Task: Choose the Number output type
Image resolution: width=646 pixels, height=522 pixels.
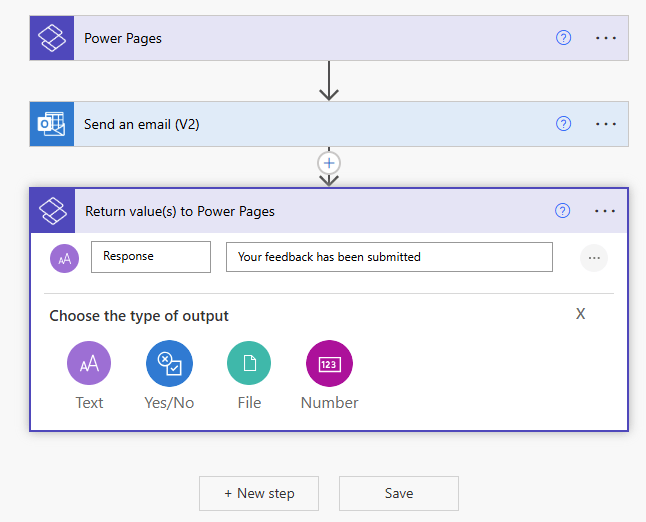Action: tap(329, 364)
